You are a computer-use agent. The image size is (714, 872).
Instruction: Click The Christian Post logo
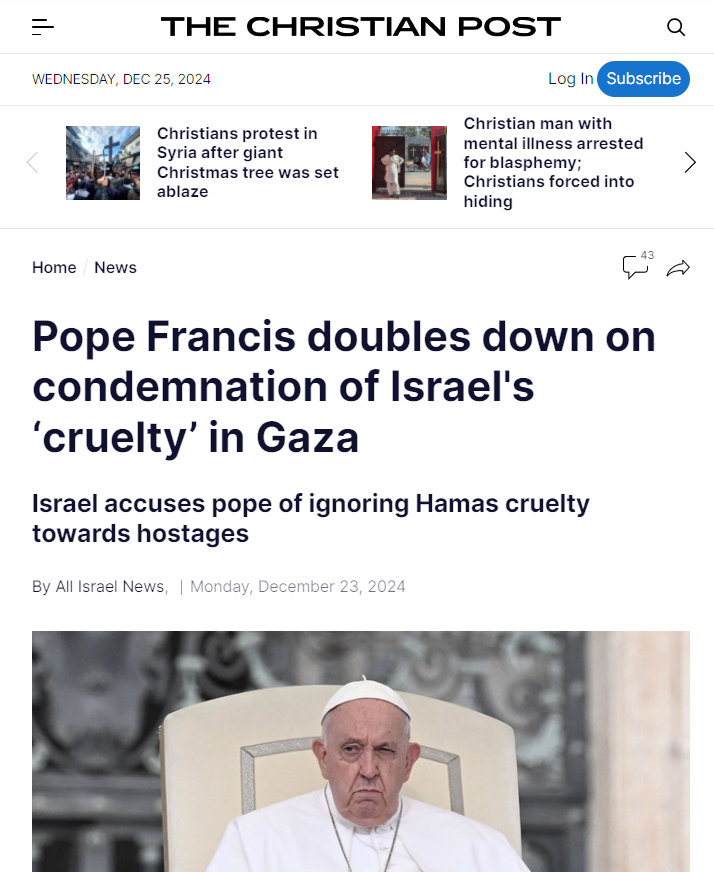click(x=361, y=27)
